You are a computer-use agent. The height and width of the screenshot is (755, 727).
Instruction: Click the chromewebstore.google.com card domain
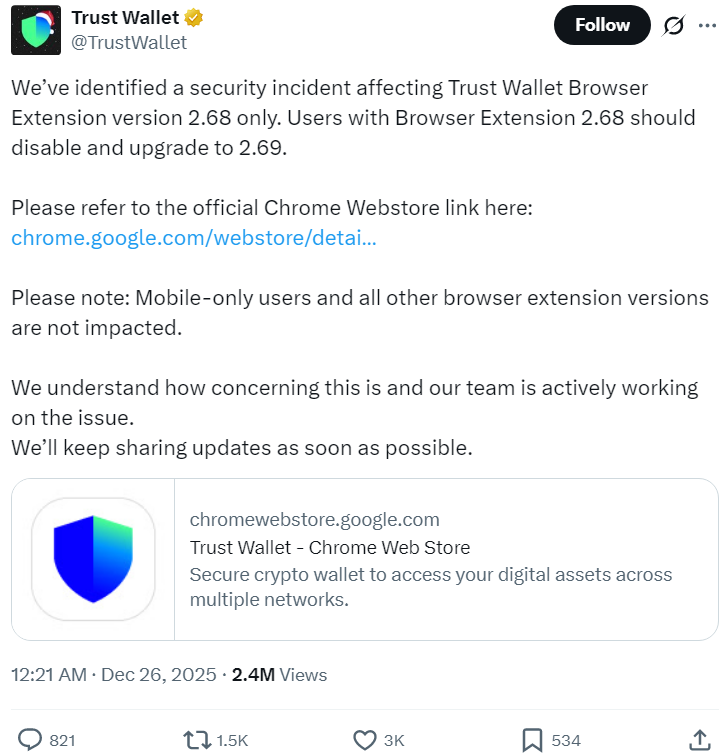(314, 519)
